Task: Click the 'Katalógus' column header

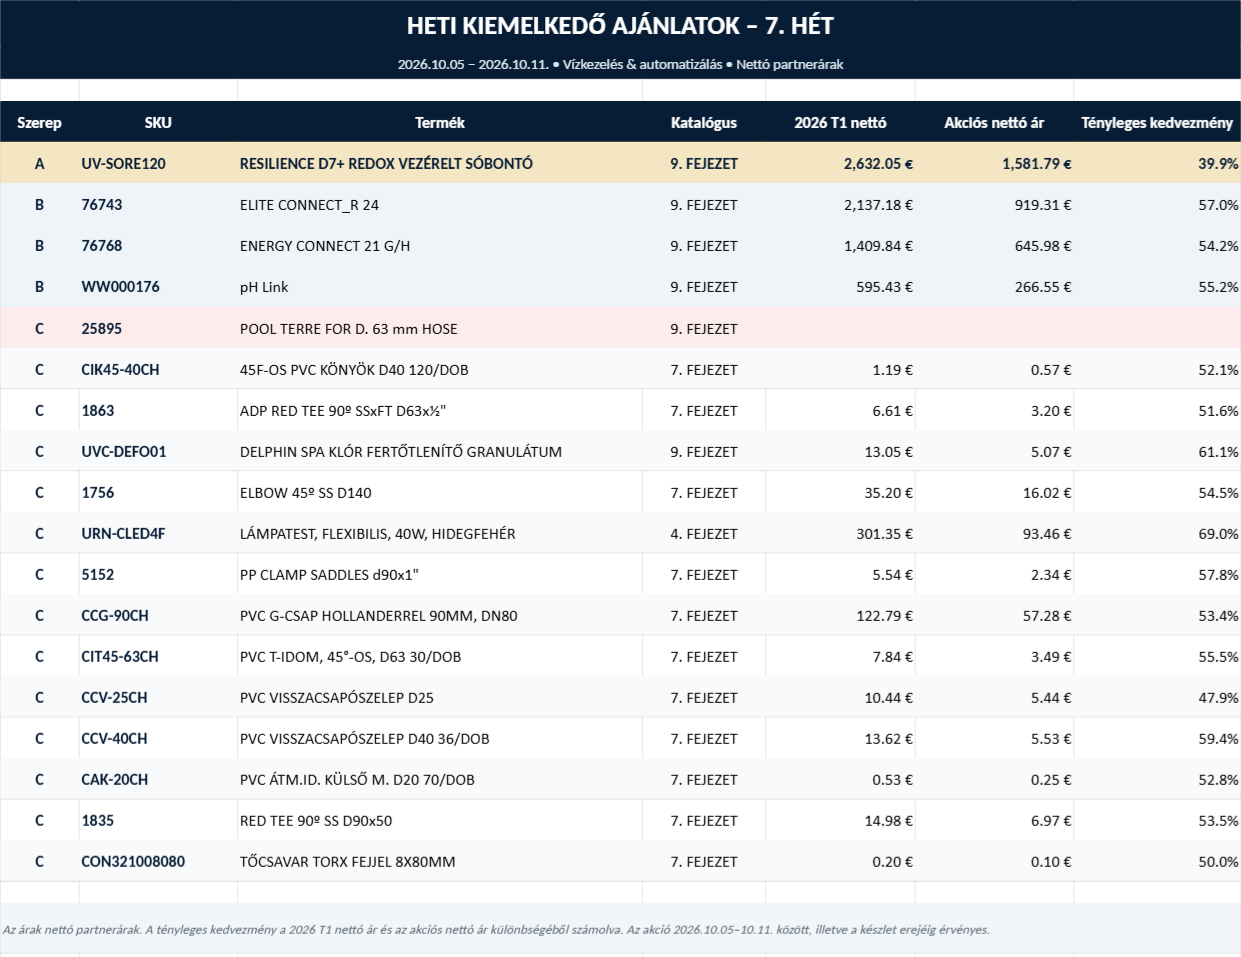Action: coord(704,123)
